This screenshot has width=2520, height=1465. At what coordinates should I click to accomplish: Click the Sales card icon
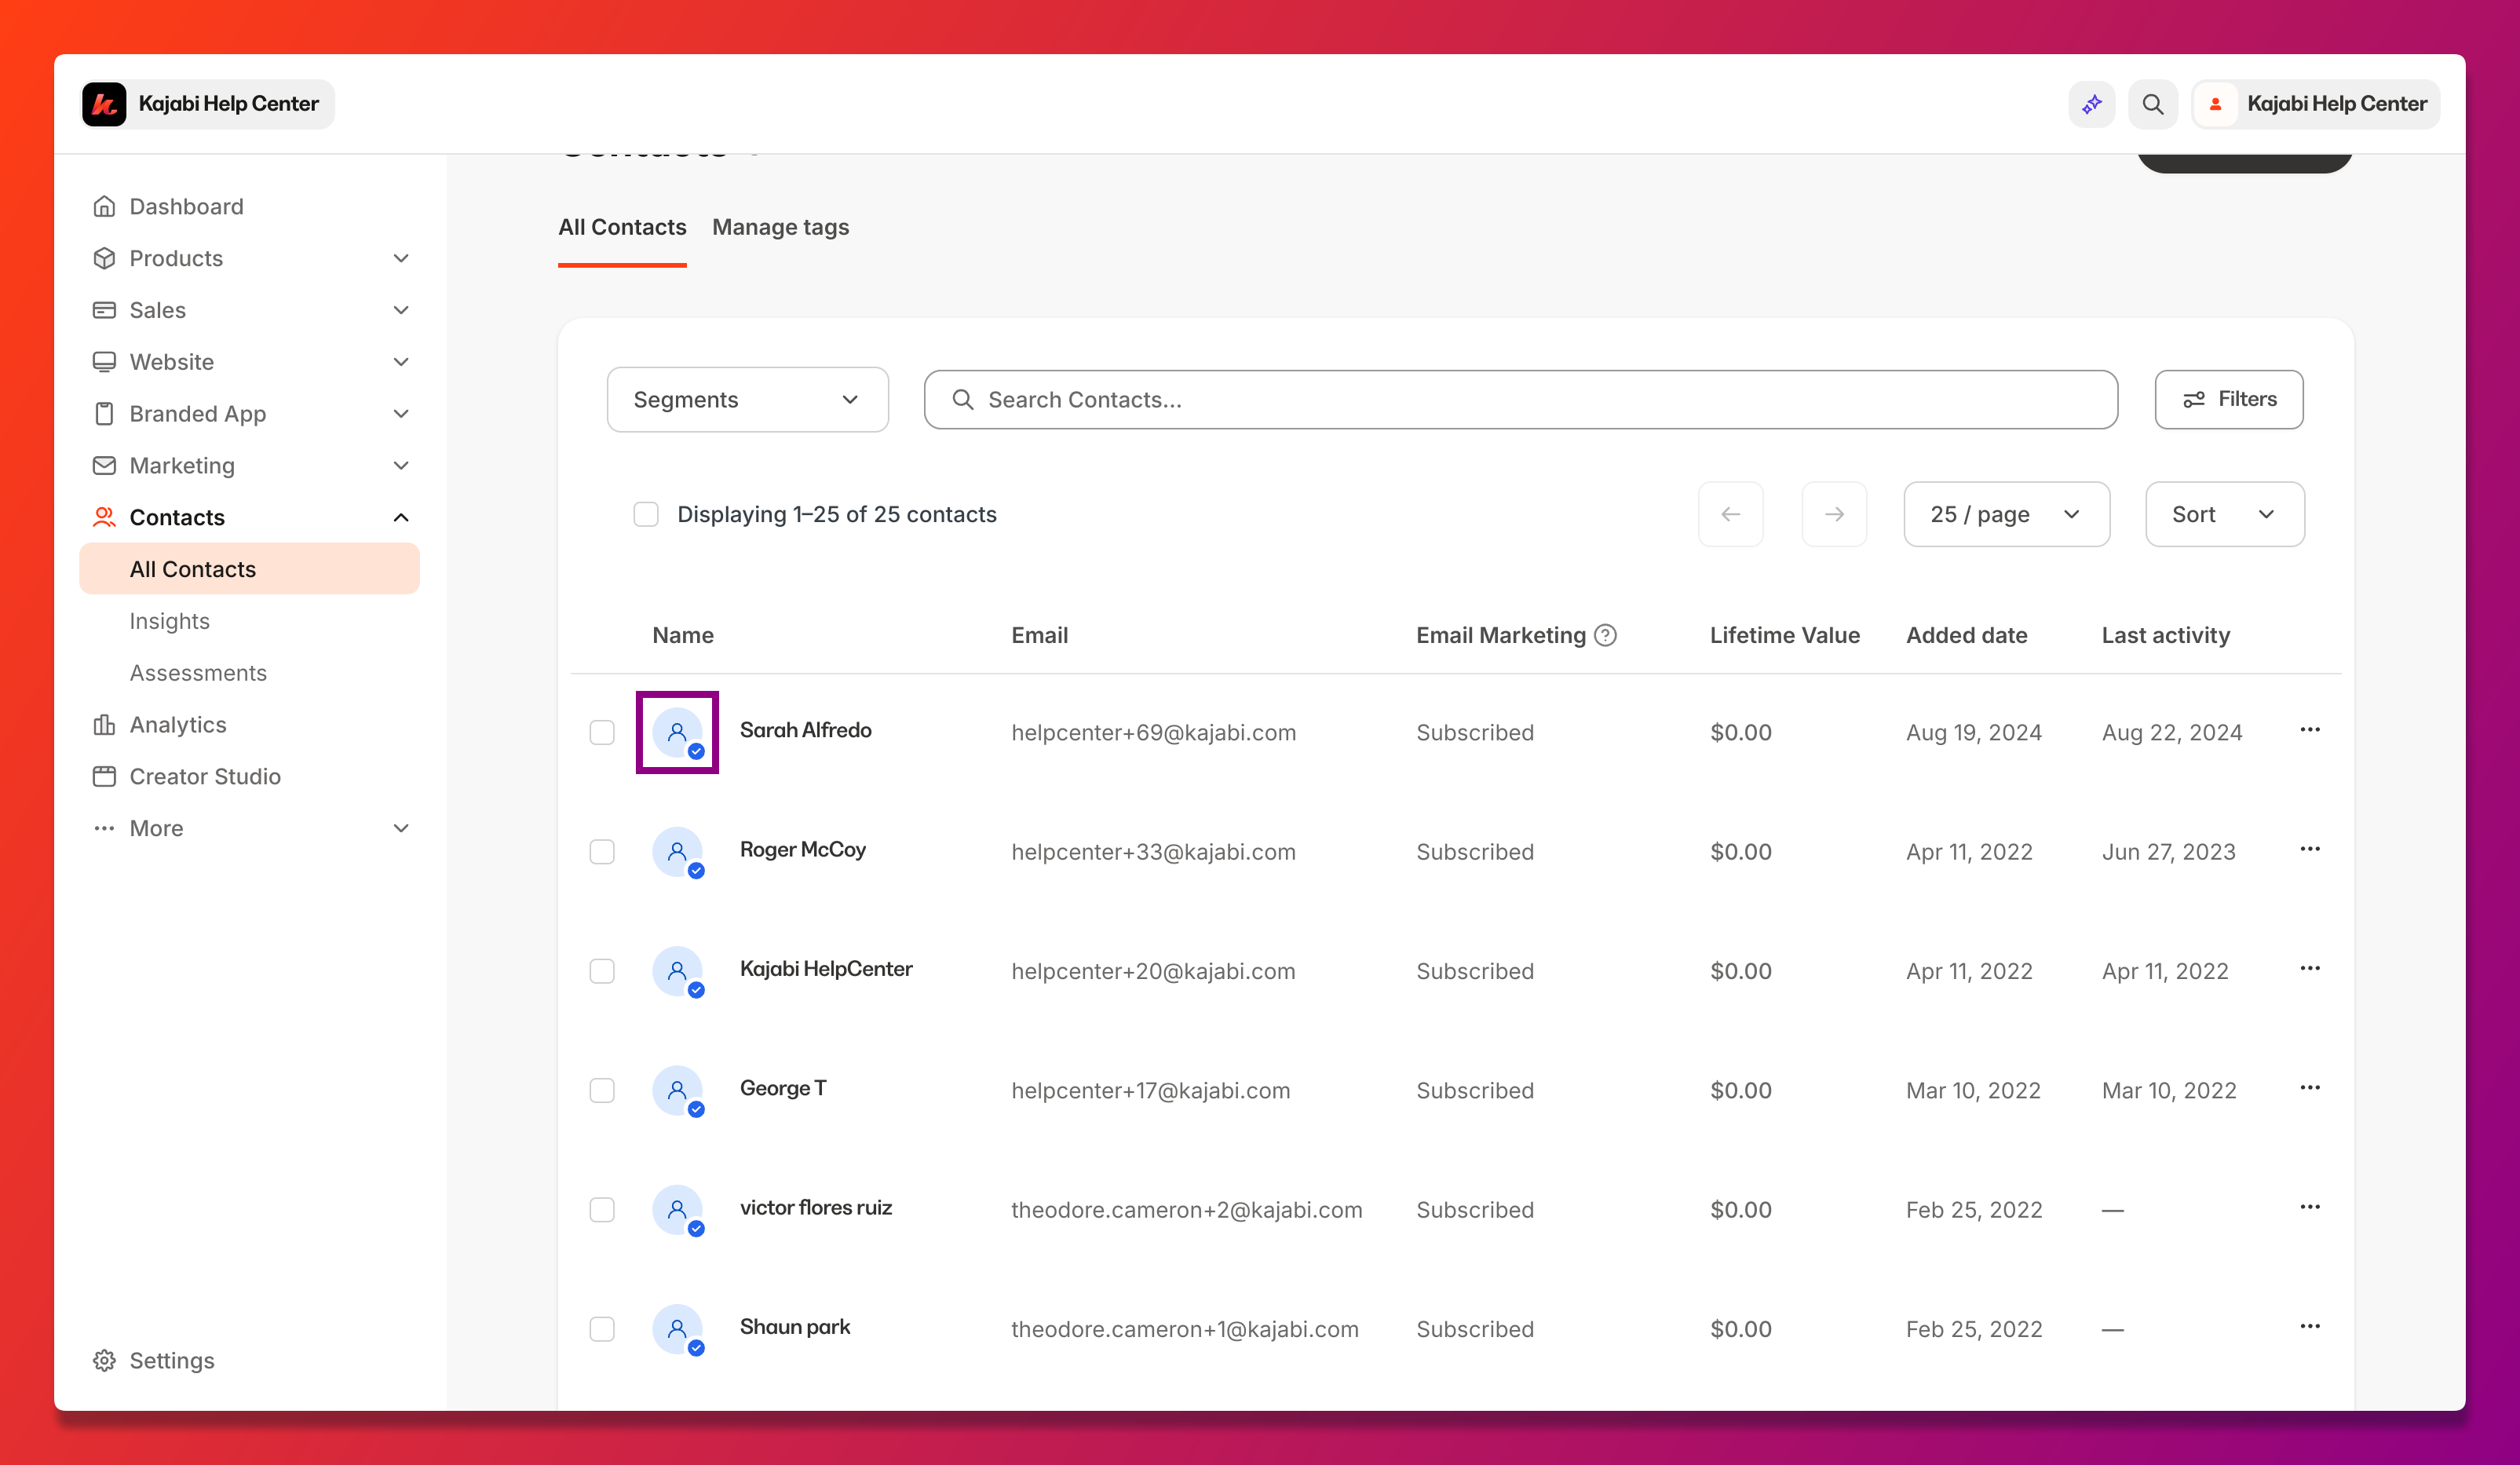coord(104,310)
